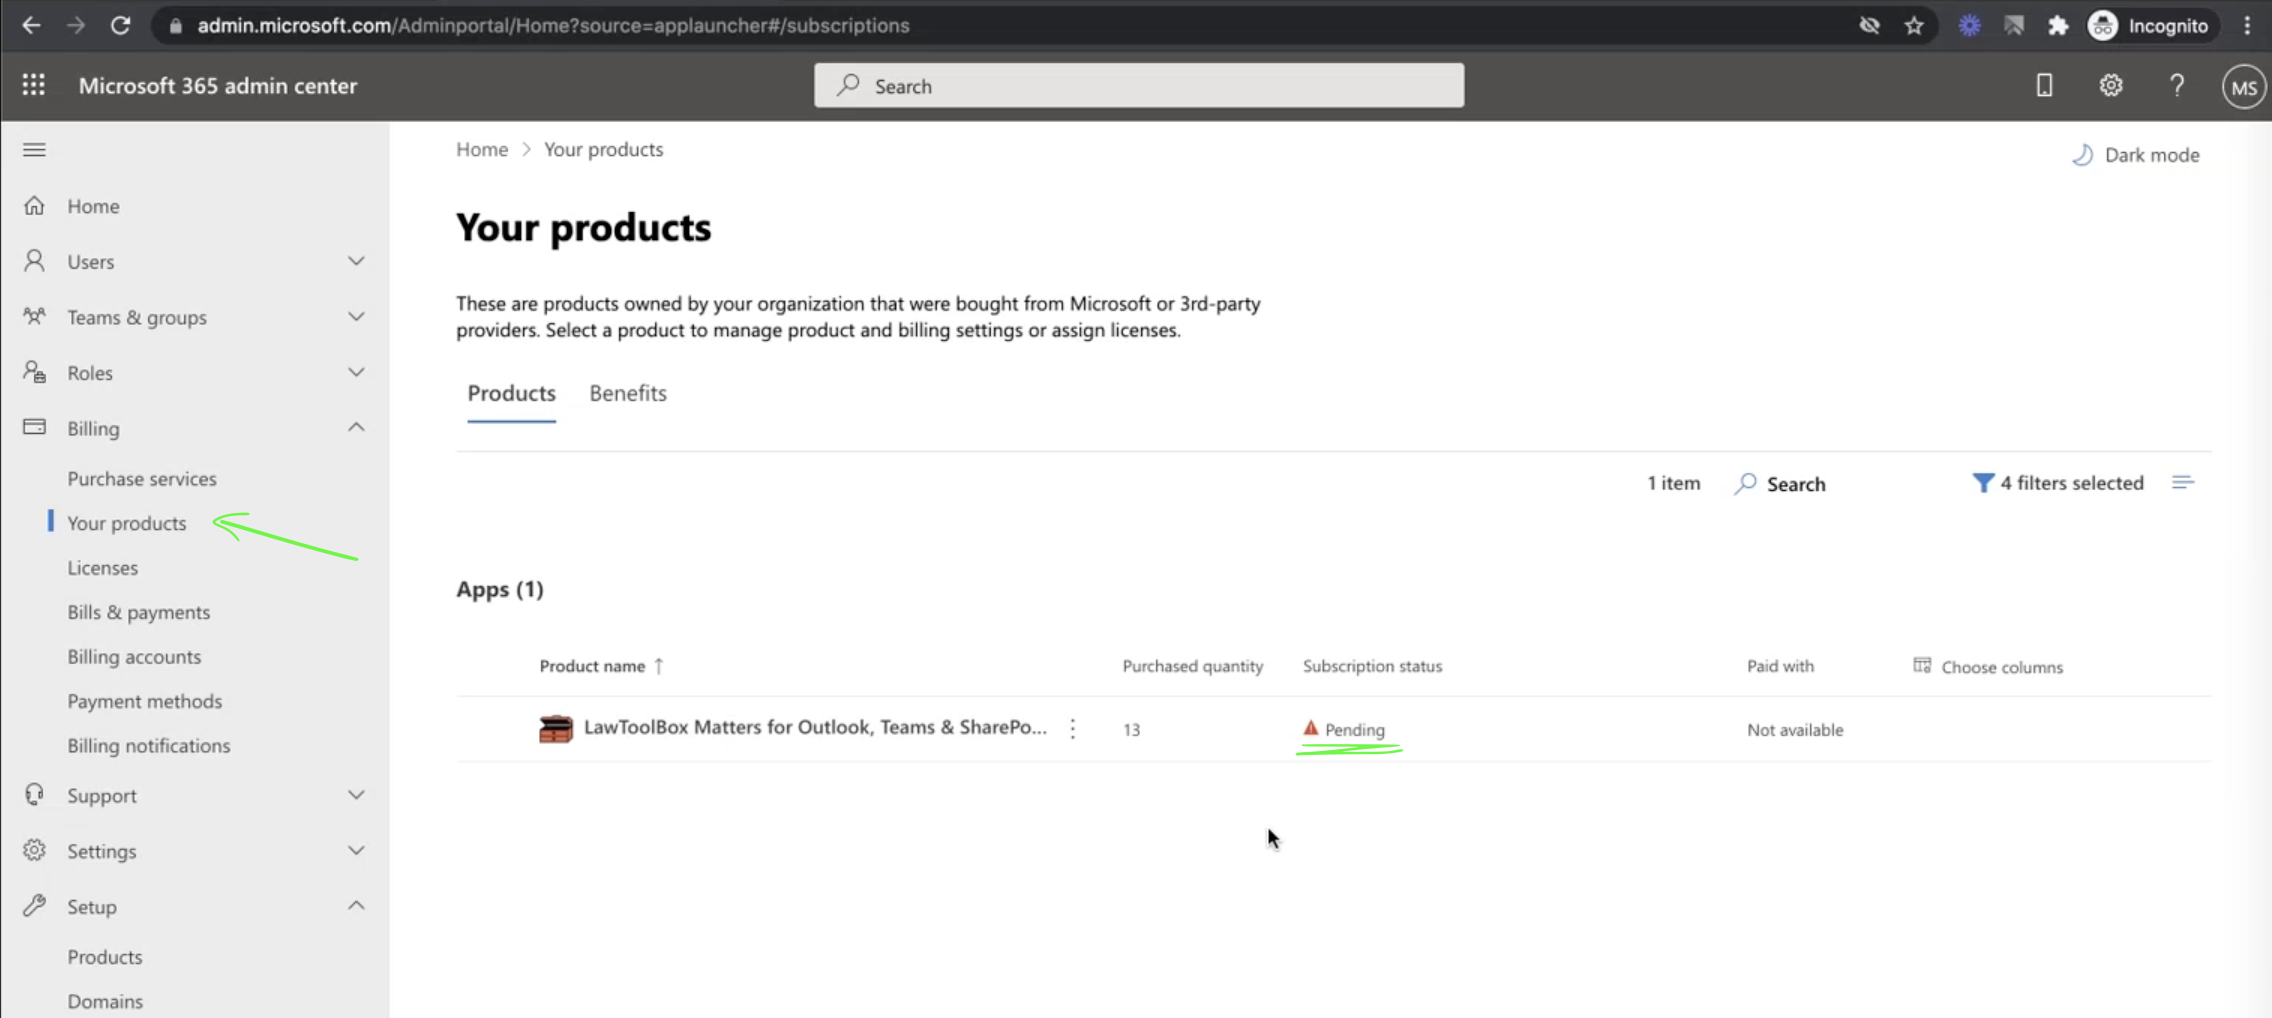Screen dimensions: 2272x1018
Task: Expand the Users section chevron
Action: click(x=356, y=261)
